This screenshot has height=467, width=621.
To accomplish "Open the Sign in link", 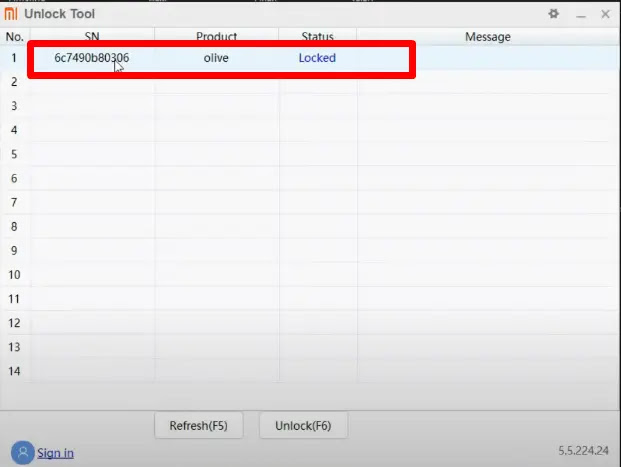I will 55,453.
